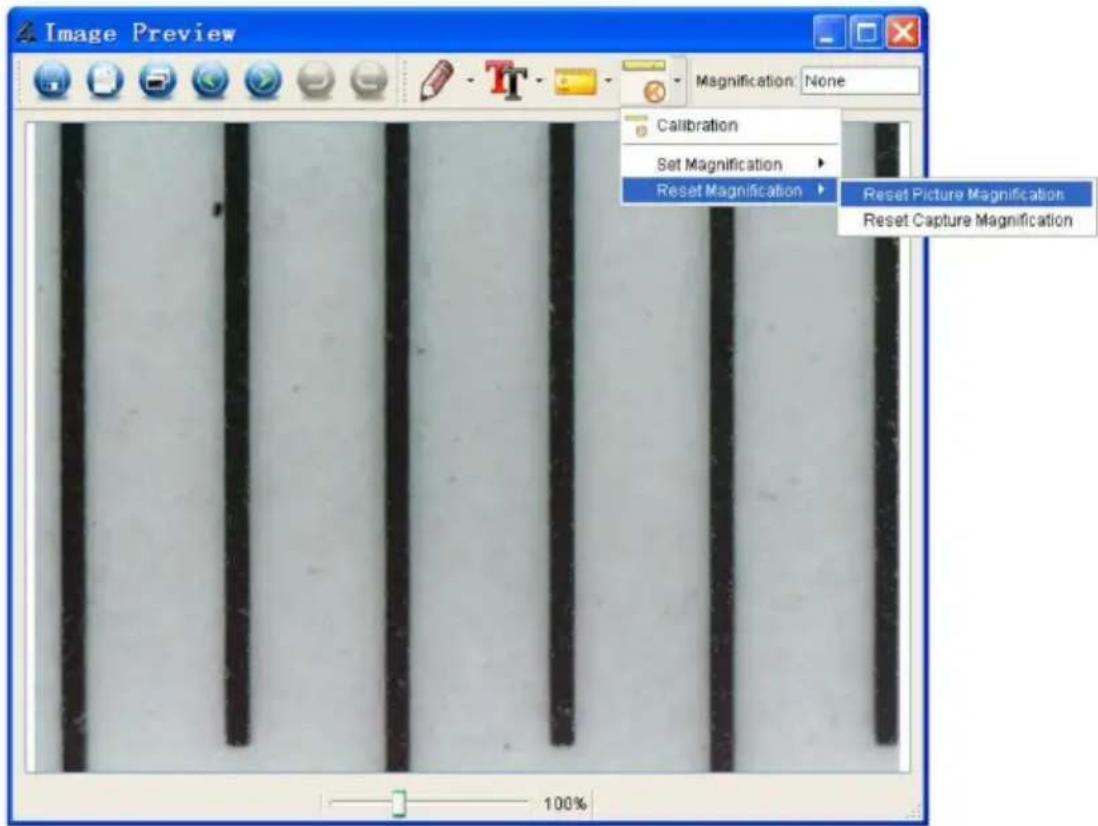Click the grayed Redo icon
The image size is (1098, 826).
point(369,80)
